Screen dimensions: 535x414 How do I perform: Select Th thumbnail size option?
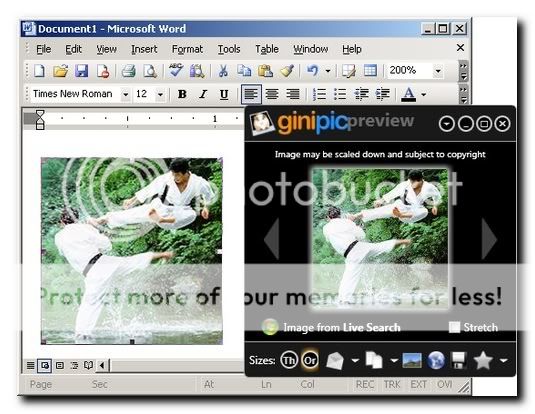tap(289, 360)
